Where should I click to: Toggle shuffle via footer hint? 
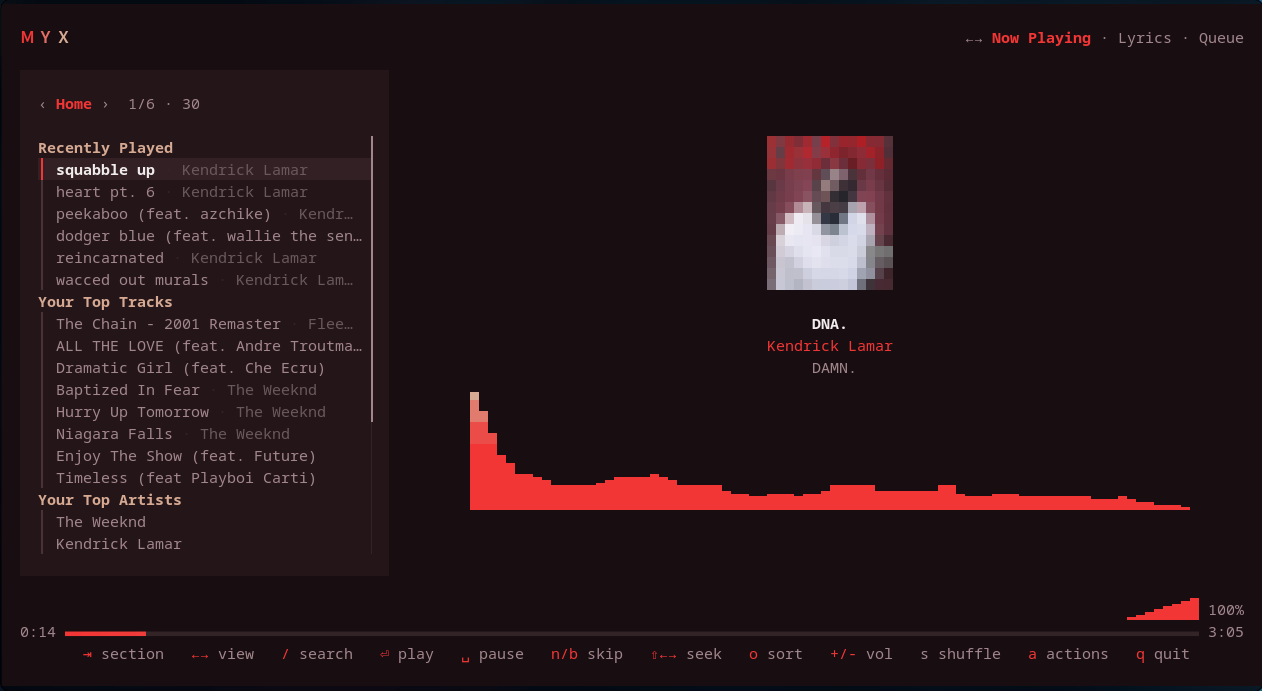tap(960, 654)
